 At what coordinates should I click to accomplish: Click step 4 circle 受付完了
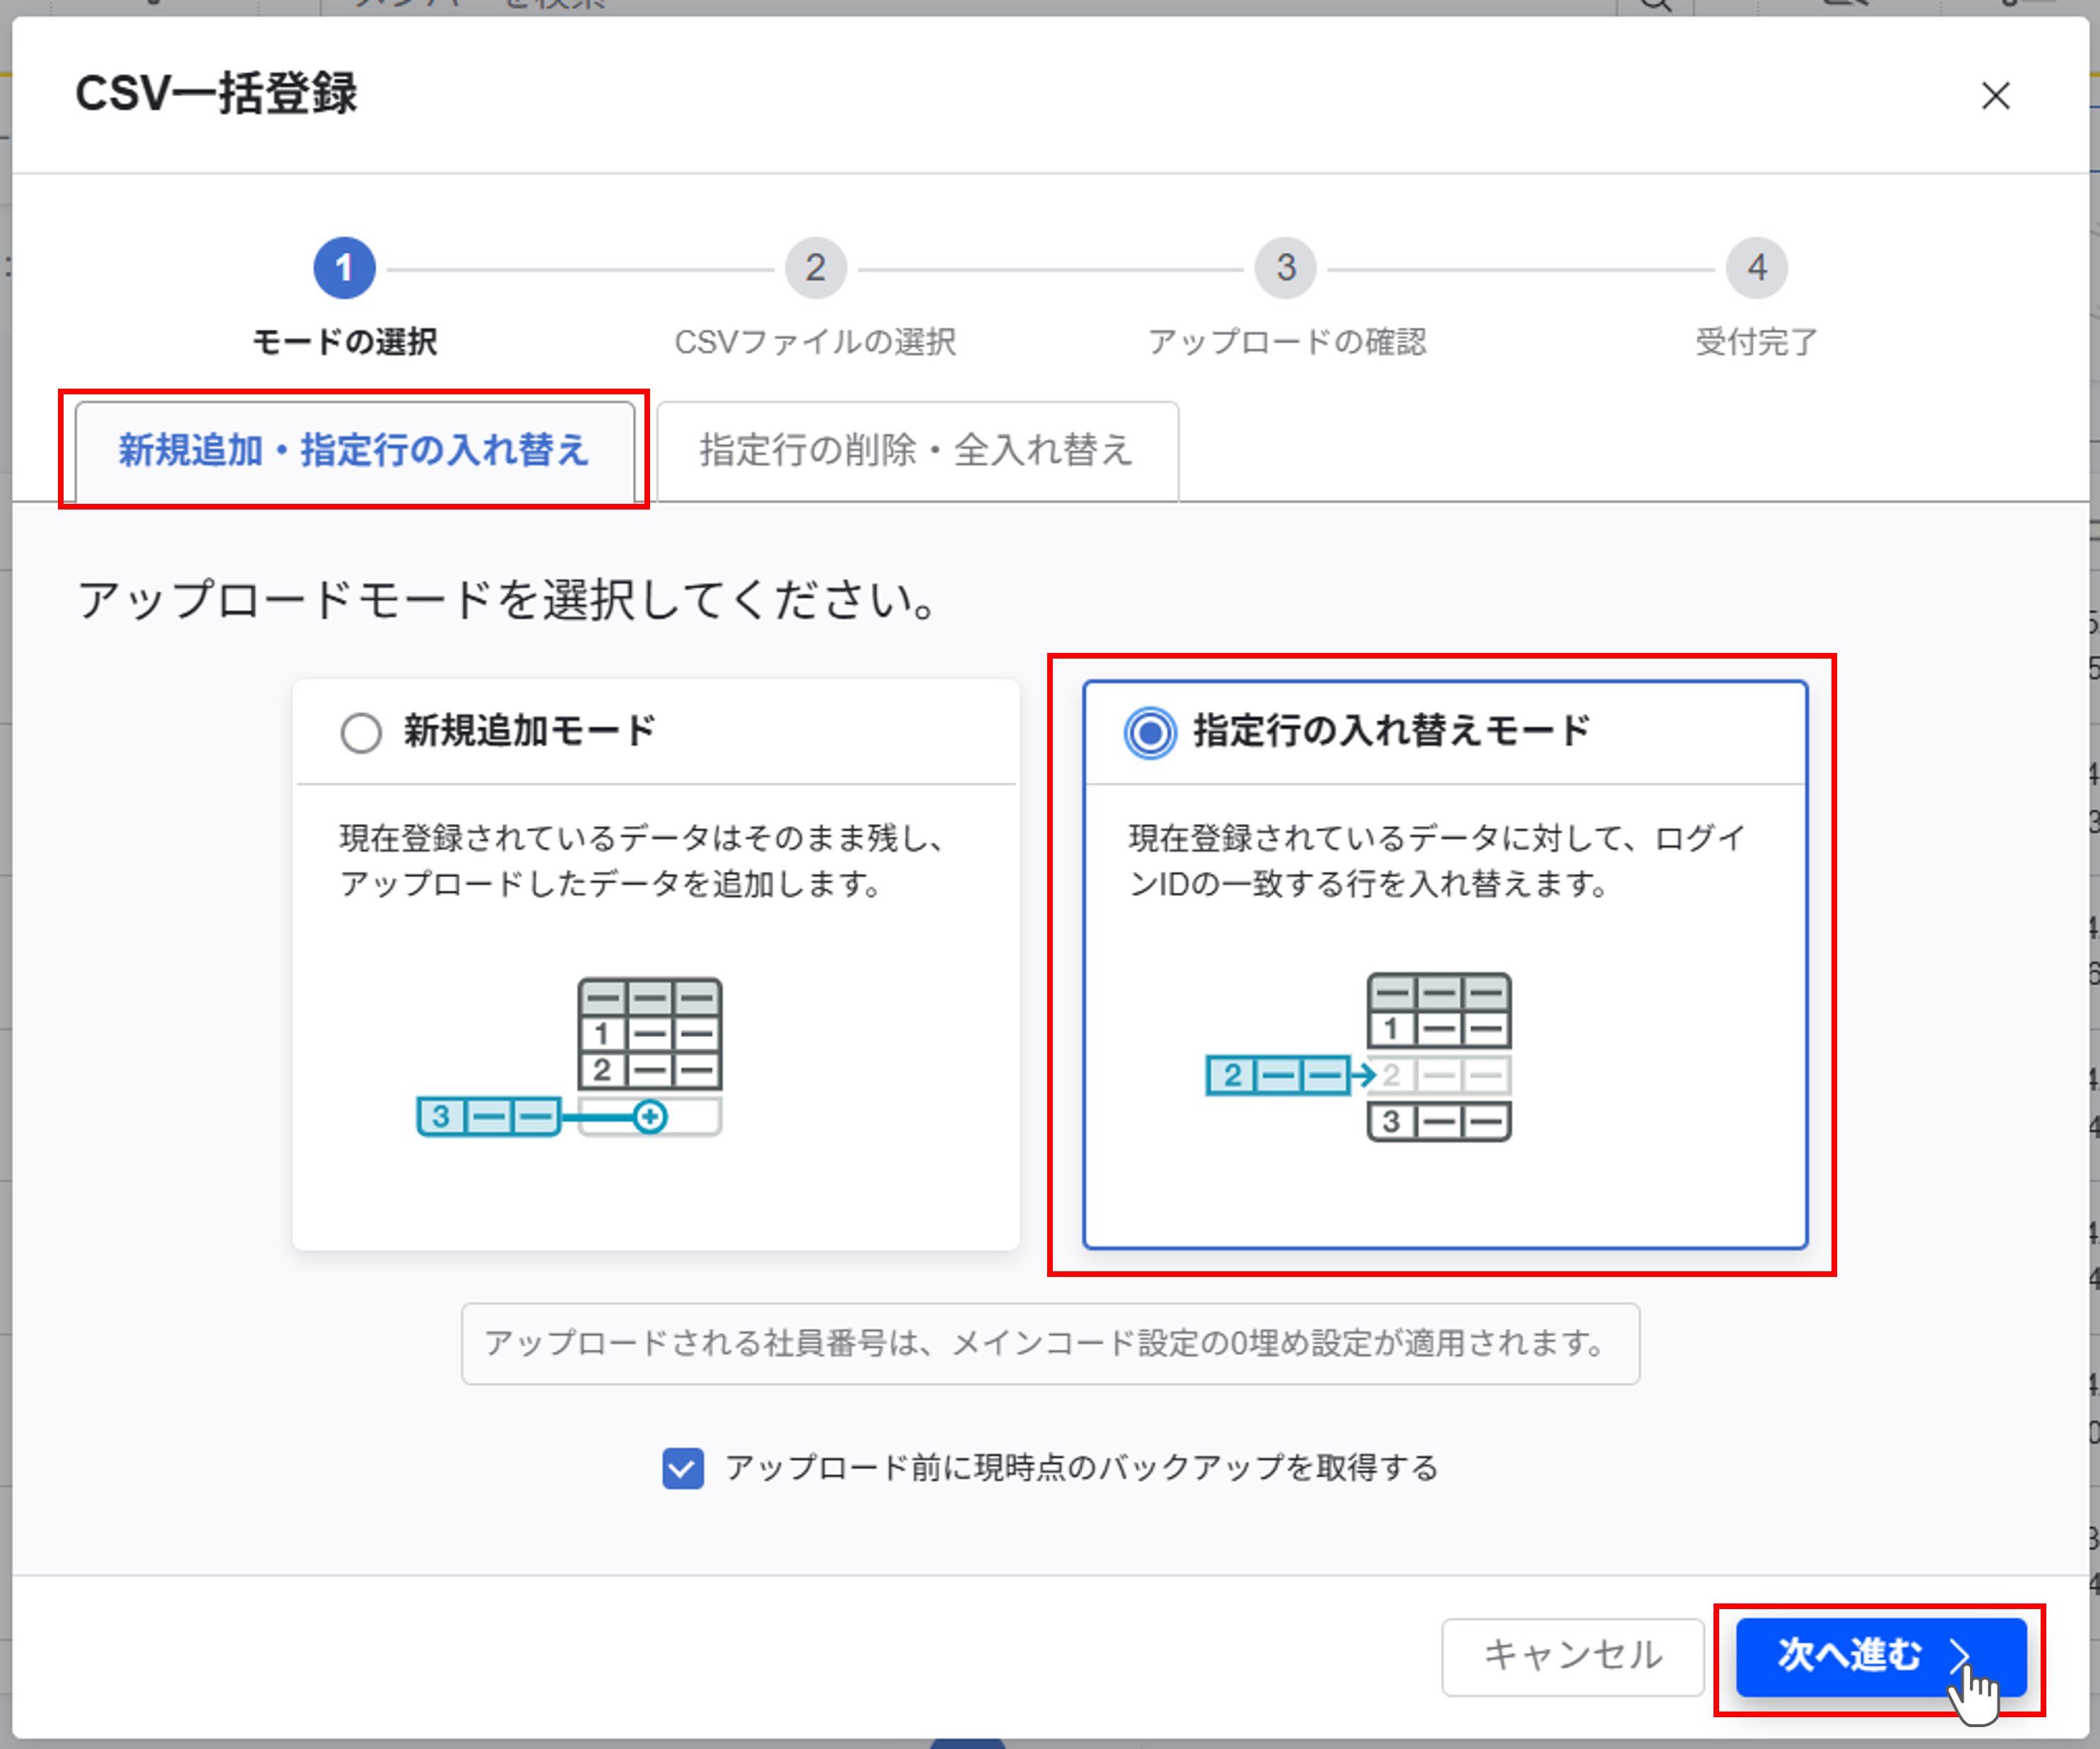pyautogui.click(x=1757, y=268)
